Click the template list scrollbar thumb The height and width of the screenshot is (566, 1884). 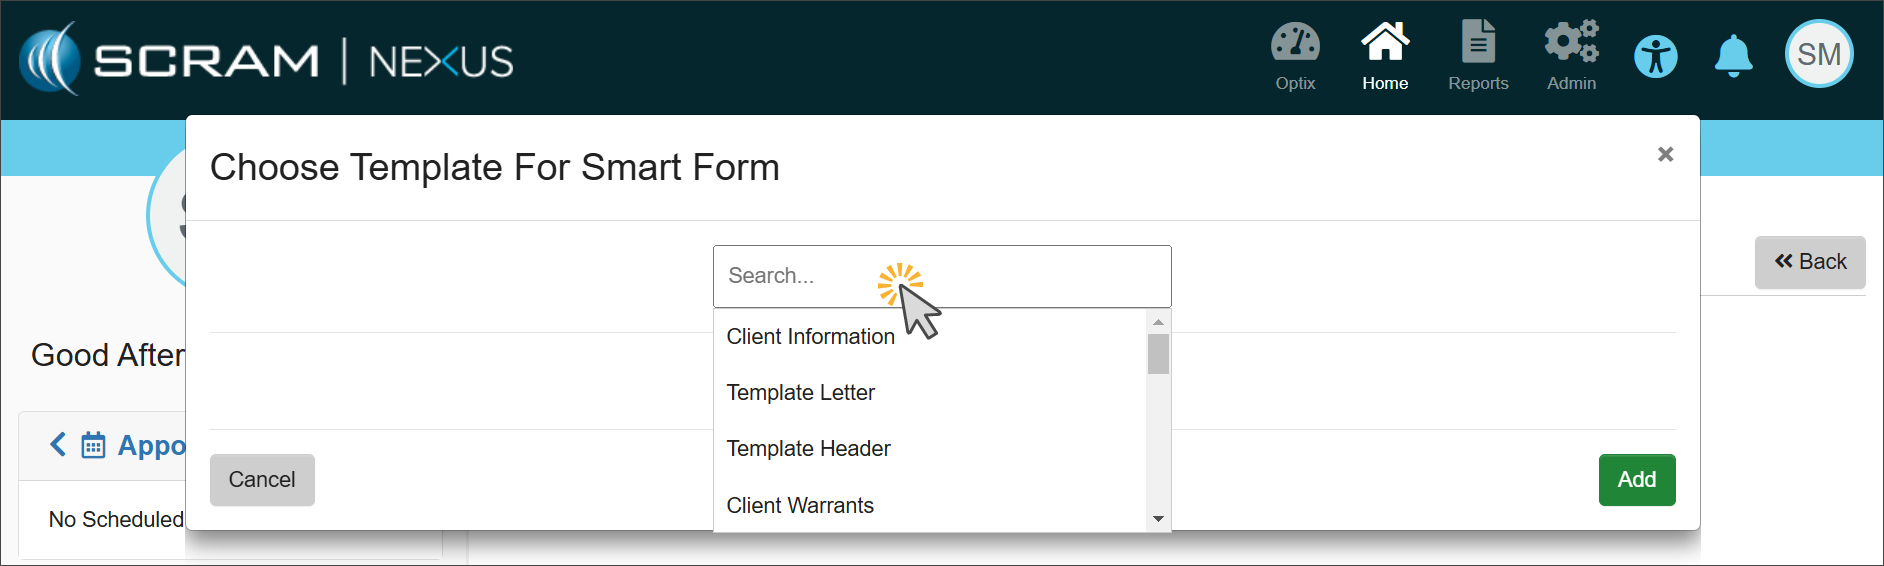click(1158, 354)
